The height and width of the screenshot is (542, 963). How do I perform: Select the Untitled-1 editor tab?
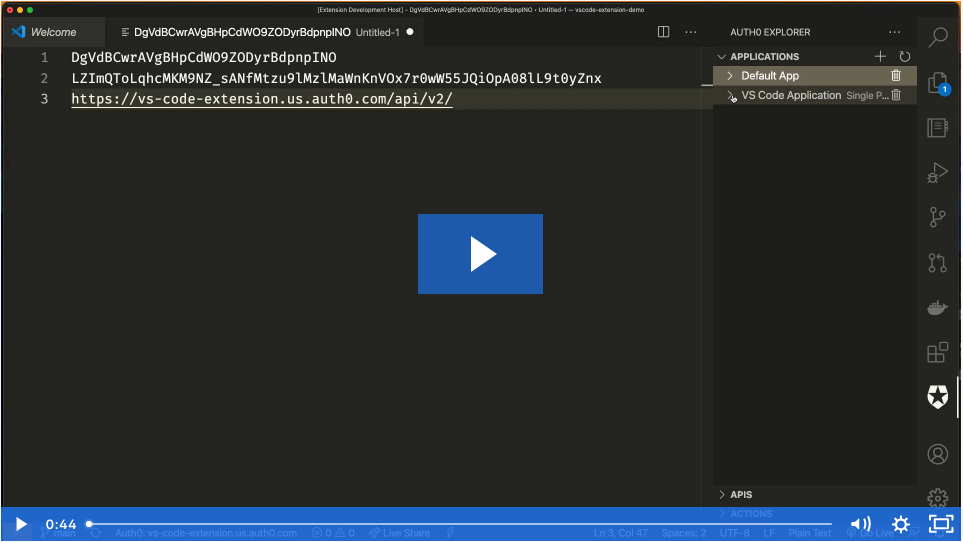tap(264, 32)
